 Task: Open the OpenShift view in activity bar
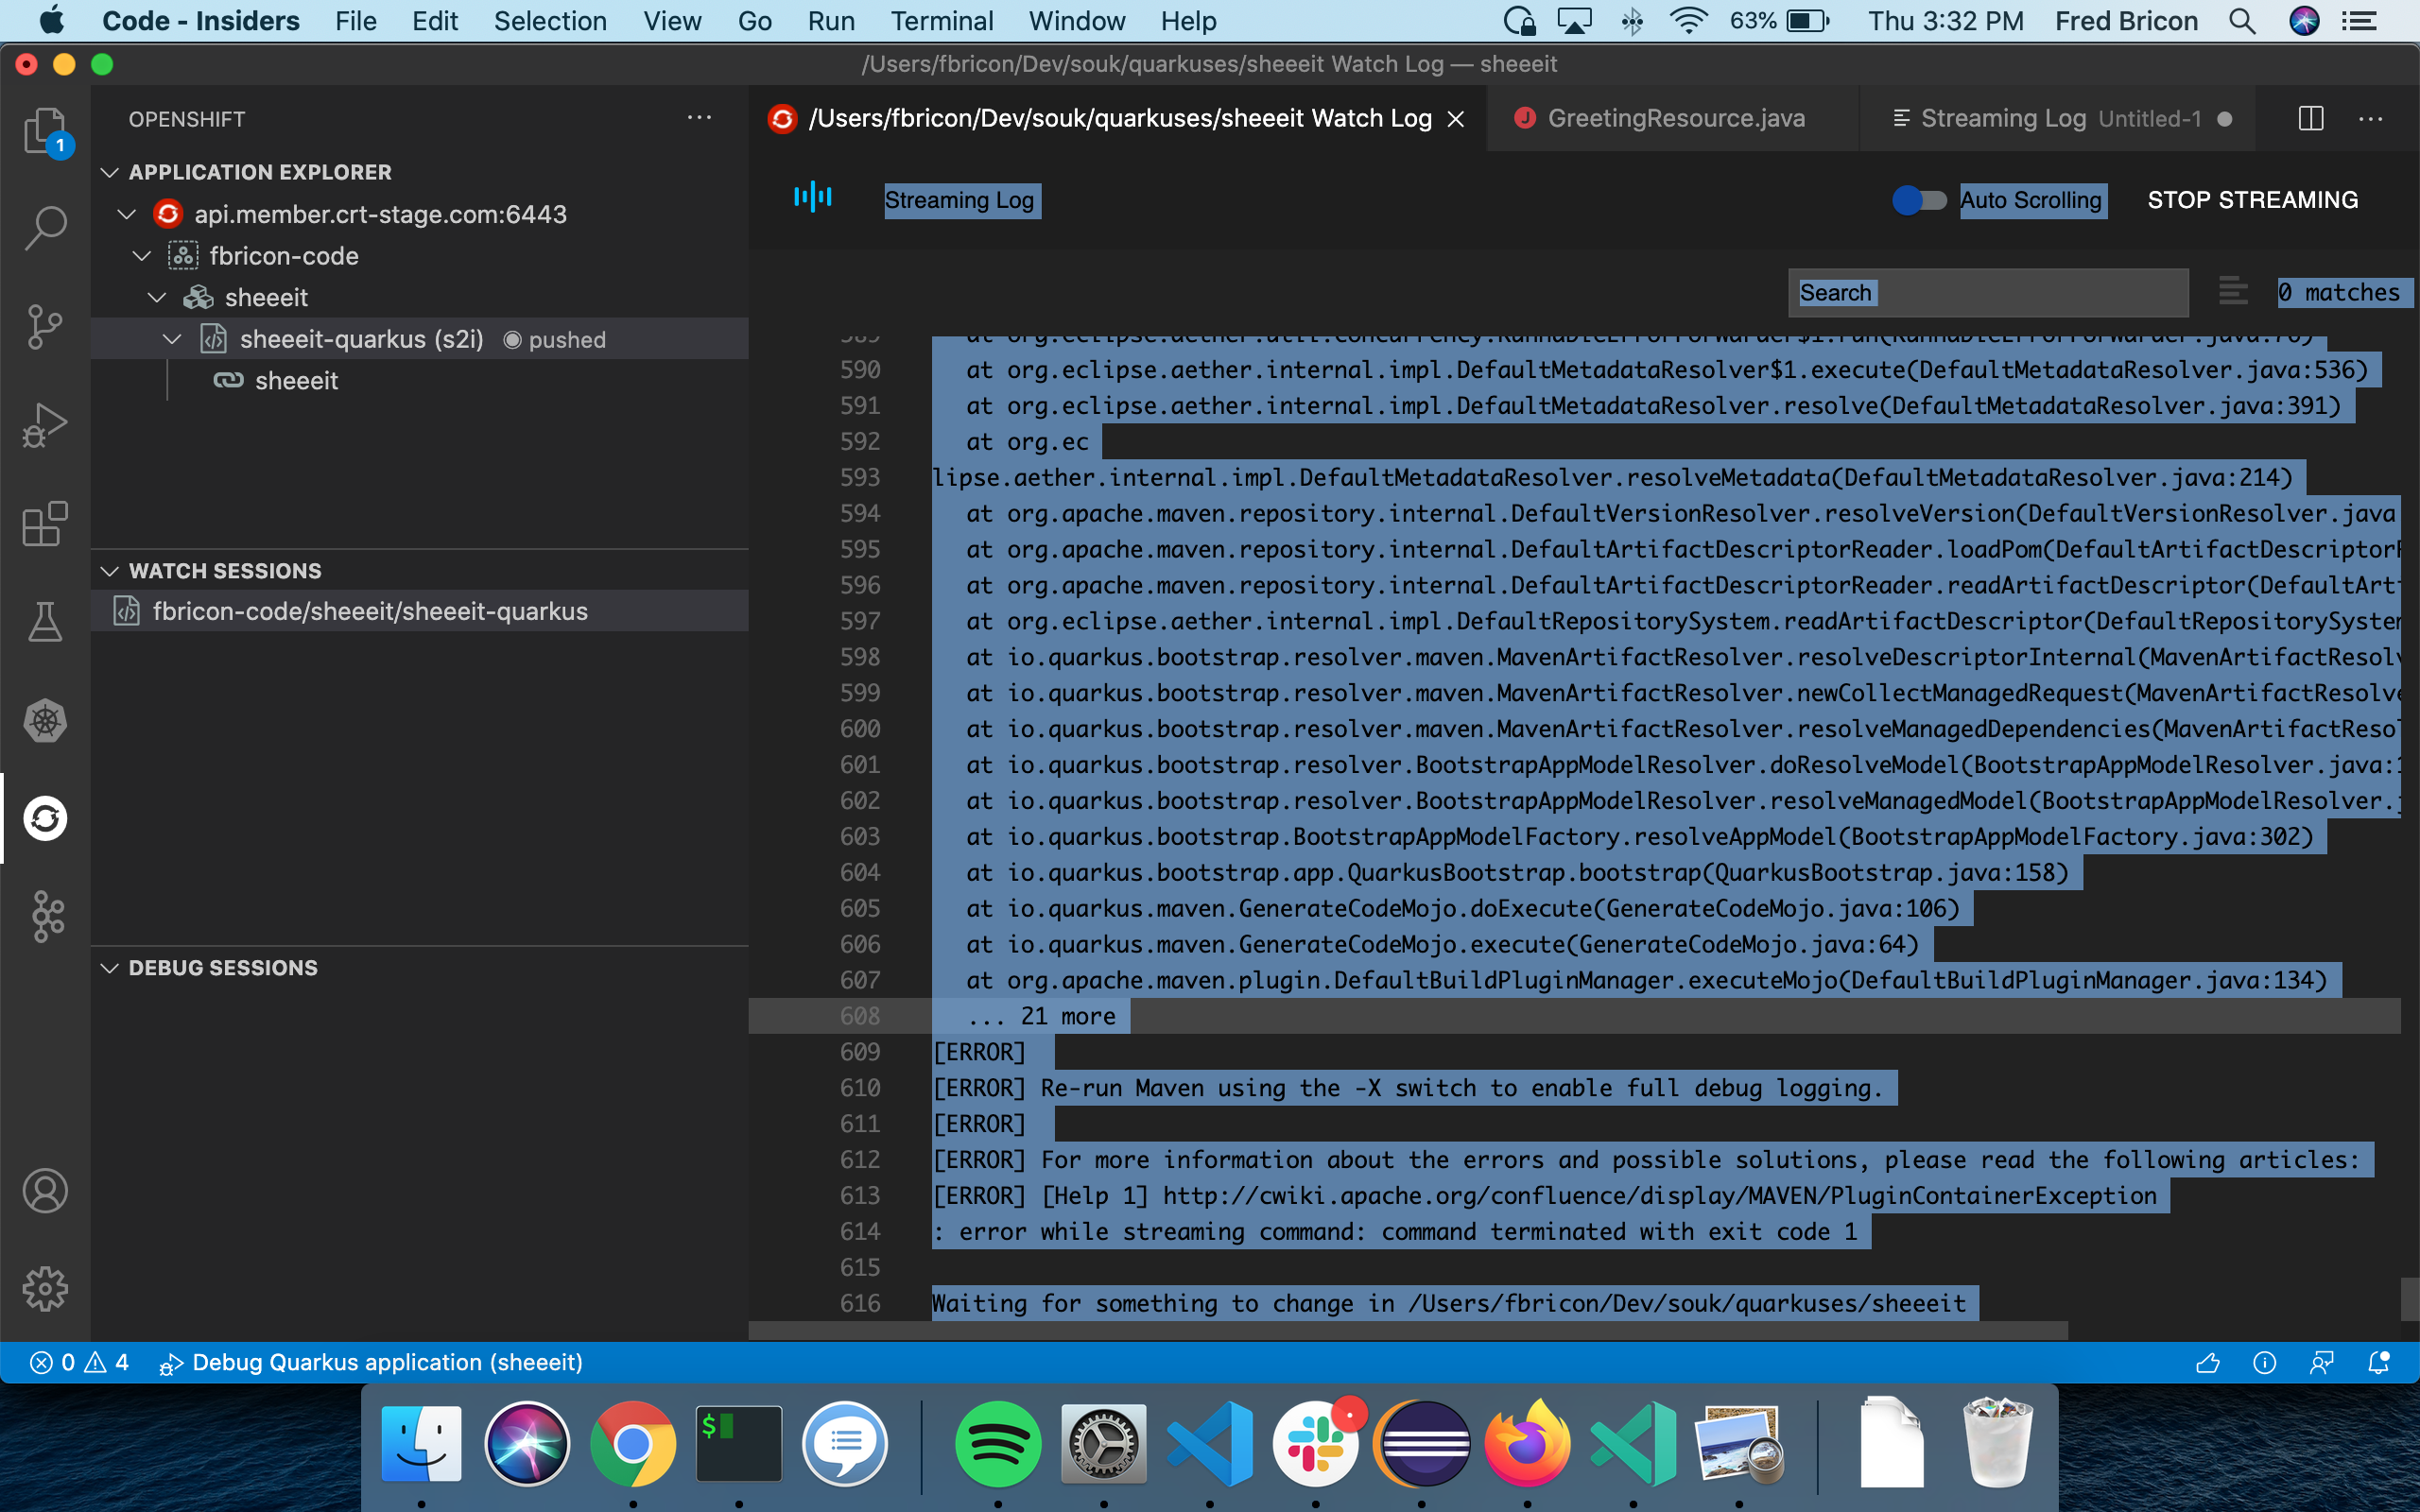(x=45, y=819)
